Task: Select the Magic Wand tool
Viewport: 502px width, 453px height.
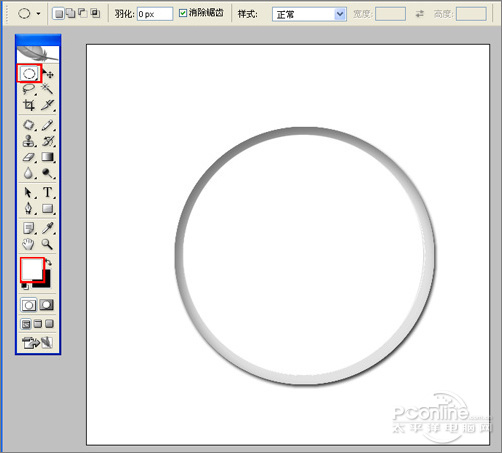Action: 47,89
